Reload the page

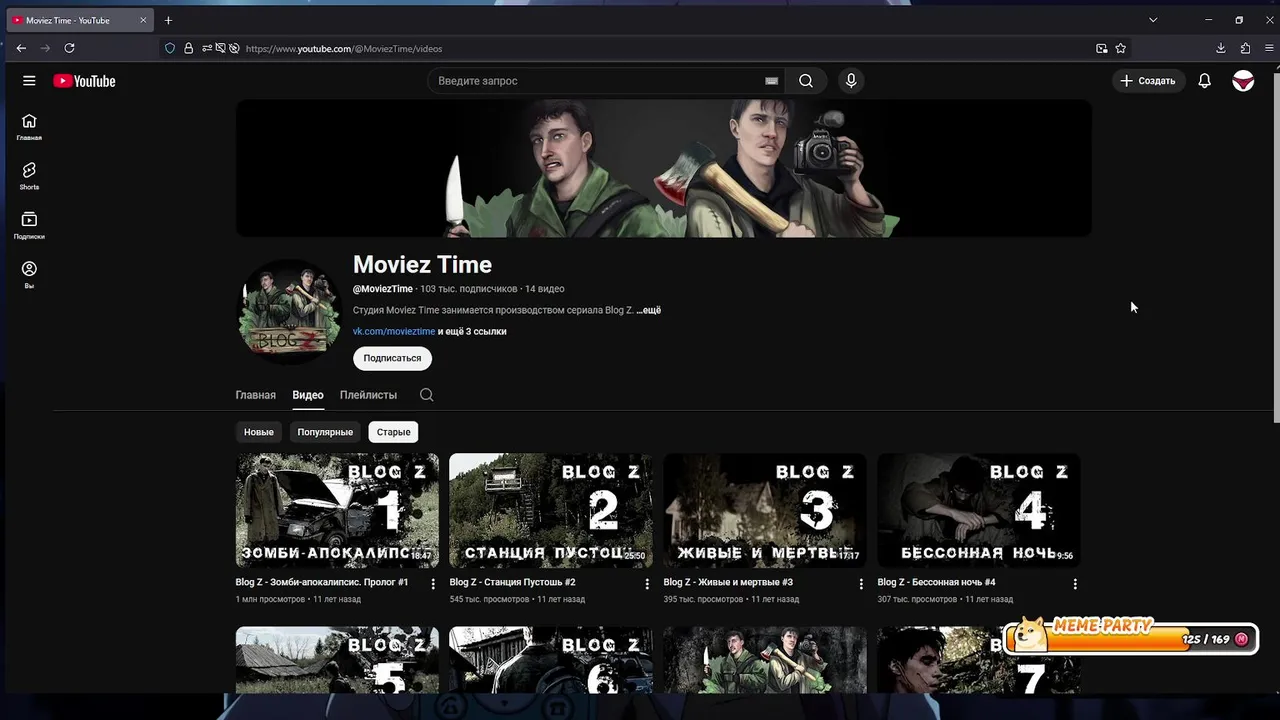(69, 48)
